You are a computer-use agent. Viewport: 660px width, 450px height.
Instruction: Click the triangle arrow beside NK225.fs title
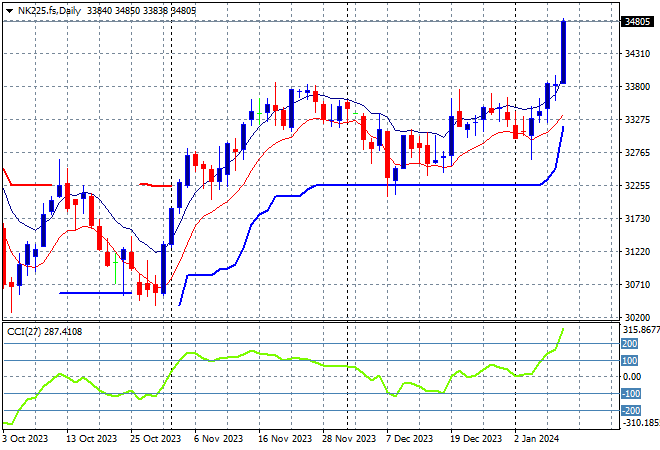pyautogui.click(x=9, y=9)
